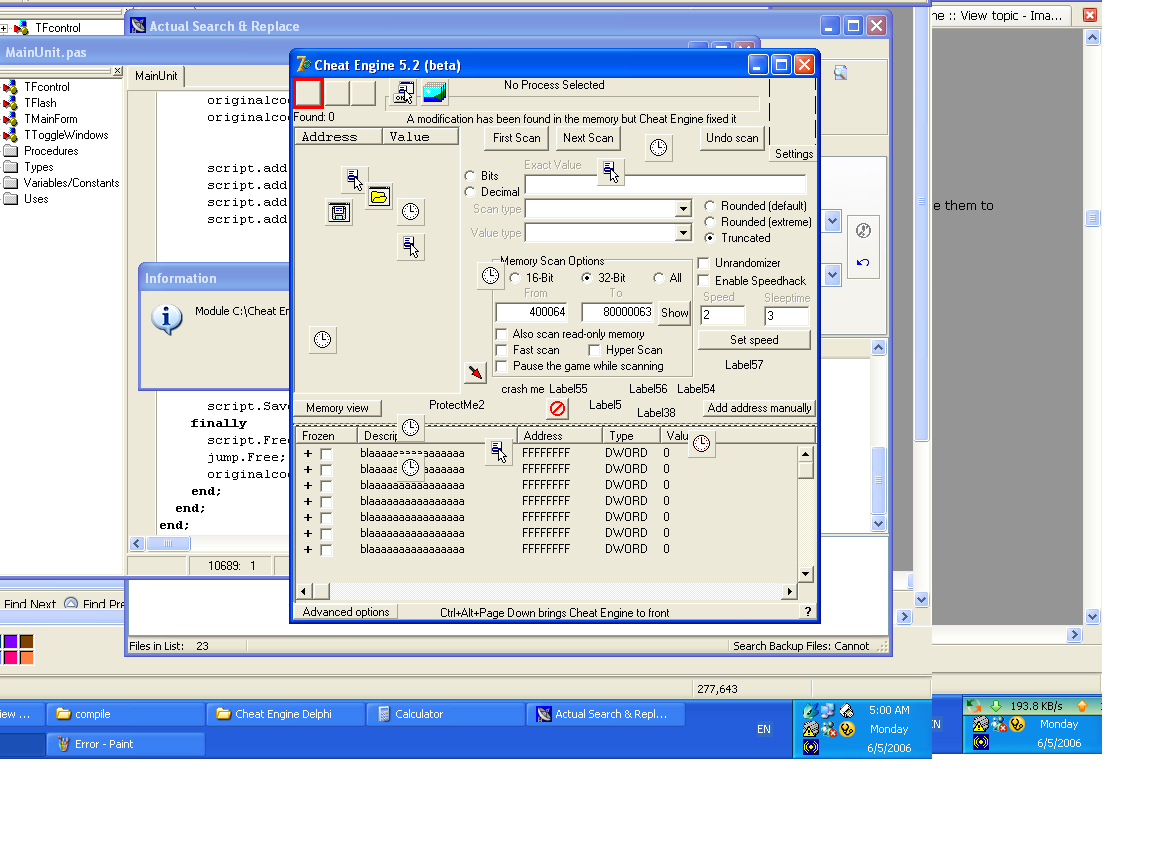
Task: Switch to the MainUnit tab
Action: pyautogui.click(x=155, y=76)
